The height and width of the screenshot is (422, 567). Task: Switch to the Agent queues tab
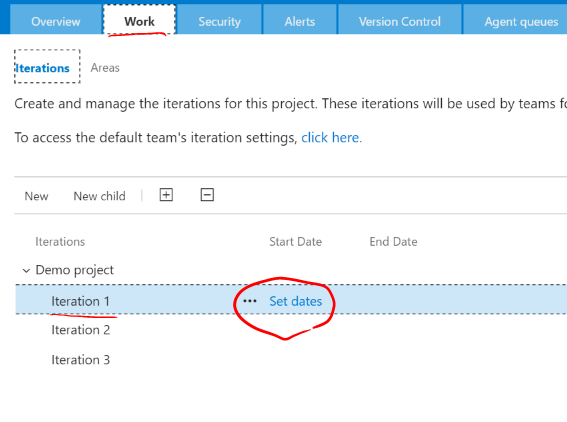click(x=521, y=21)
